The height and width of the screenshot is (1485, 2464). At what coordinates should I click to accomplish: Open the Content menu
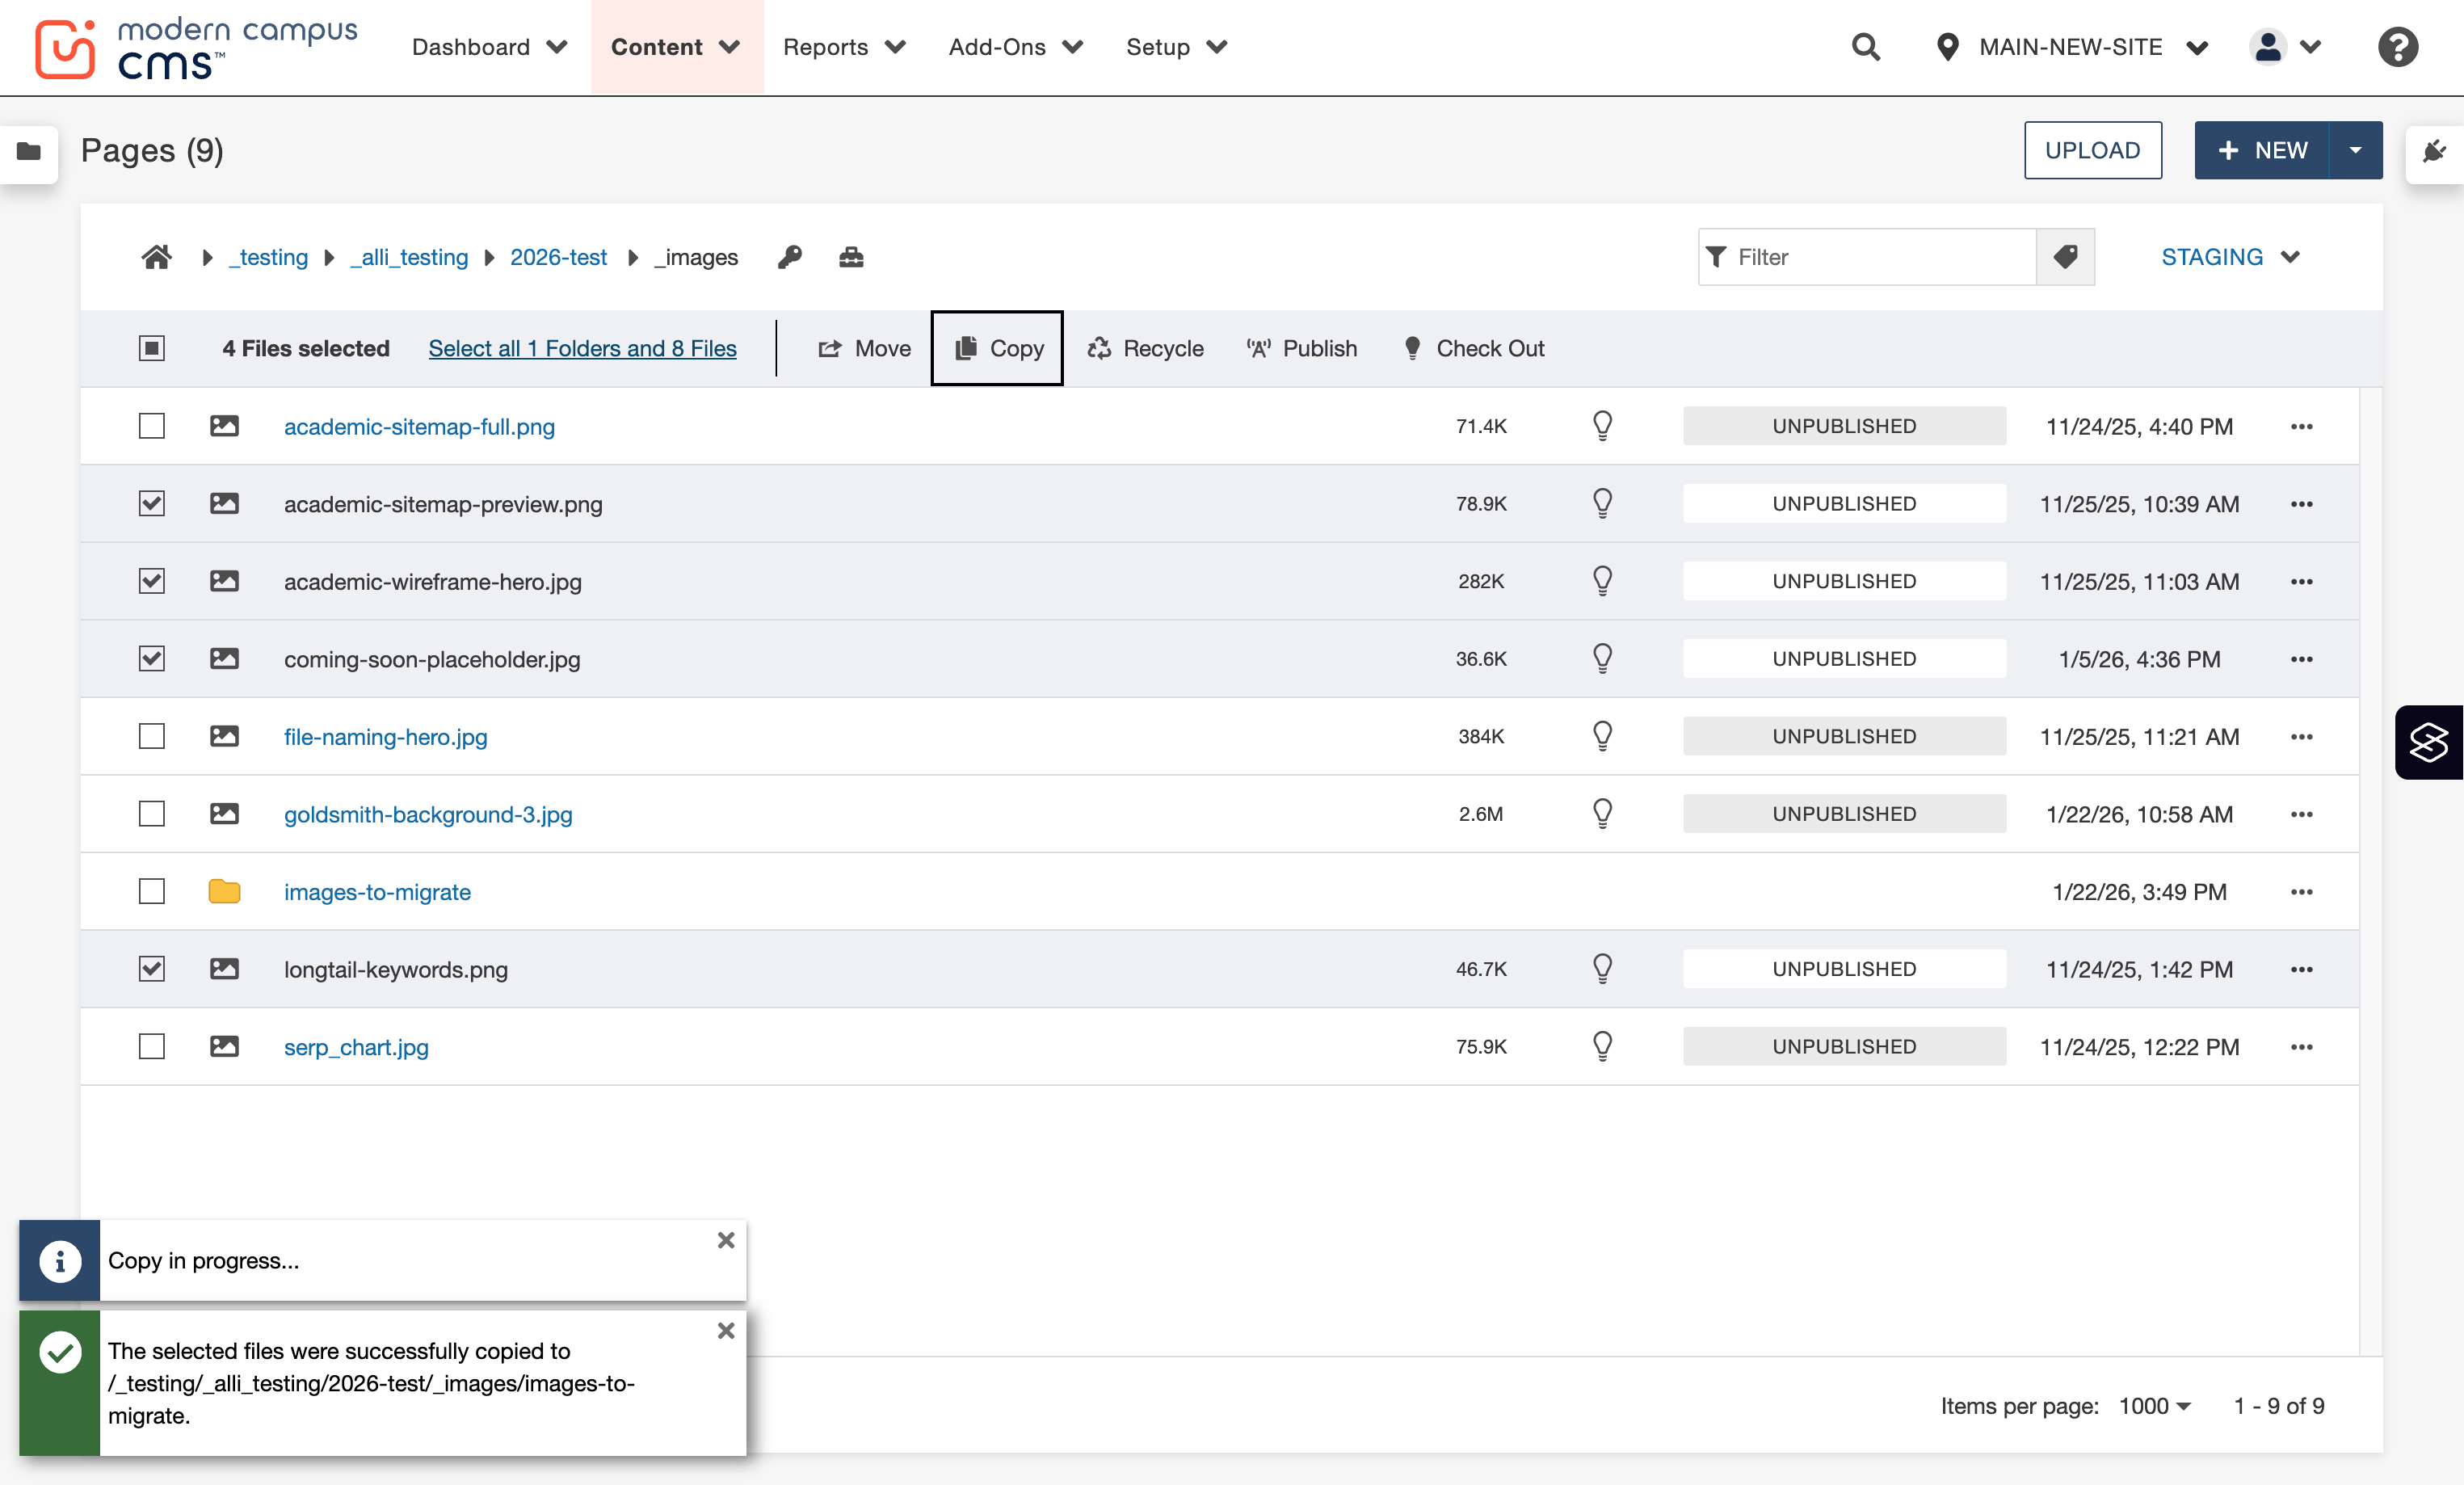point(677,47)
